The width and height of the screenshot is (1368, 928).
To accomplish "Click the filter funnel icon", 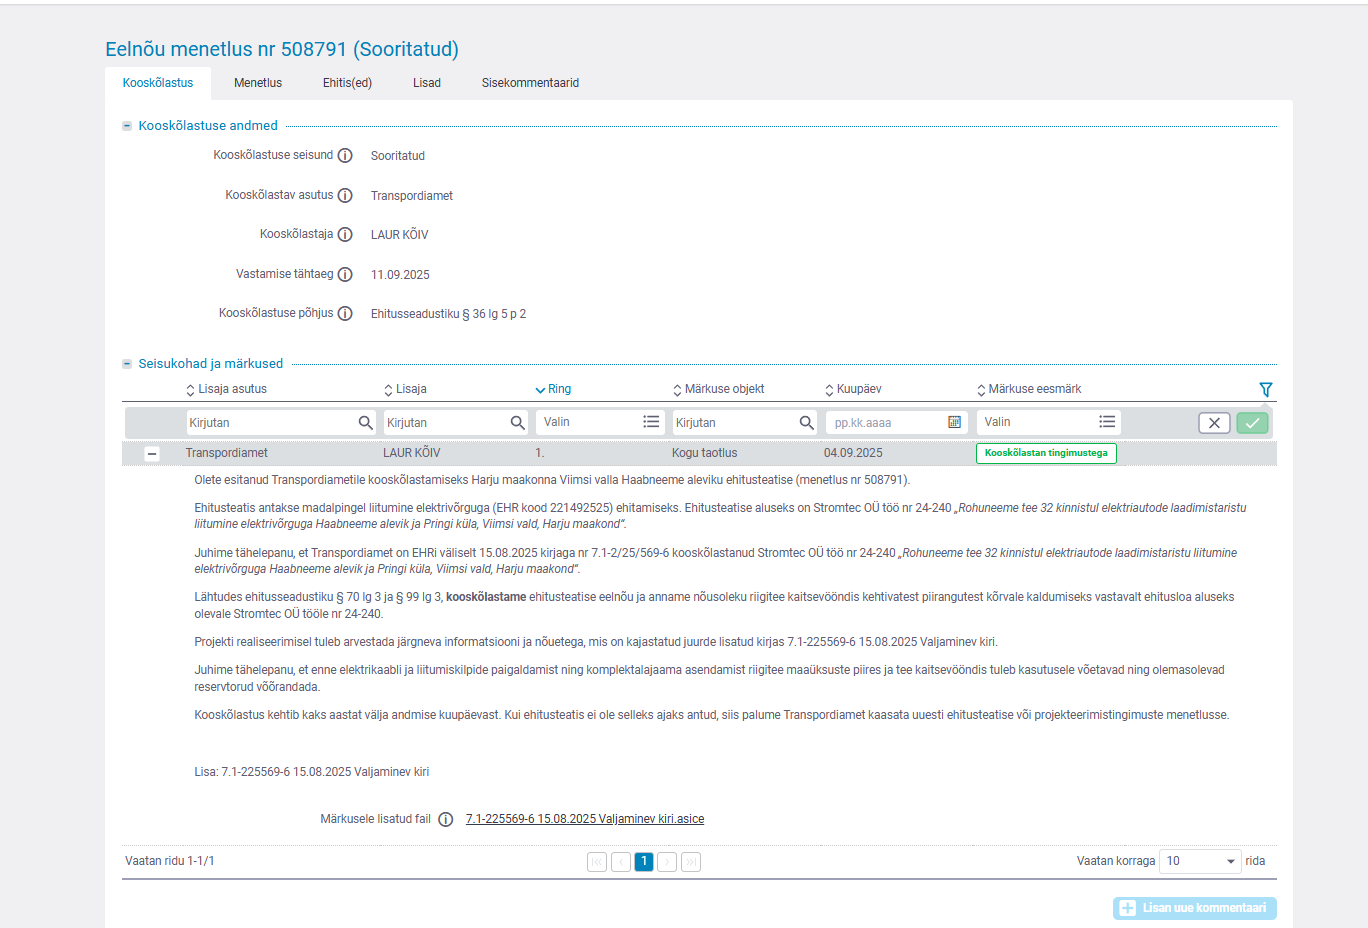I will tap(1265, 390).
